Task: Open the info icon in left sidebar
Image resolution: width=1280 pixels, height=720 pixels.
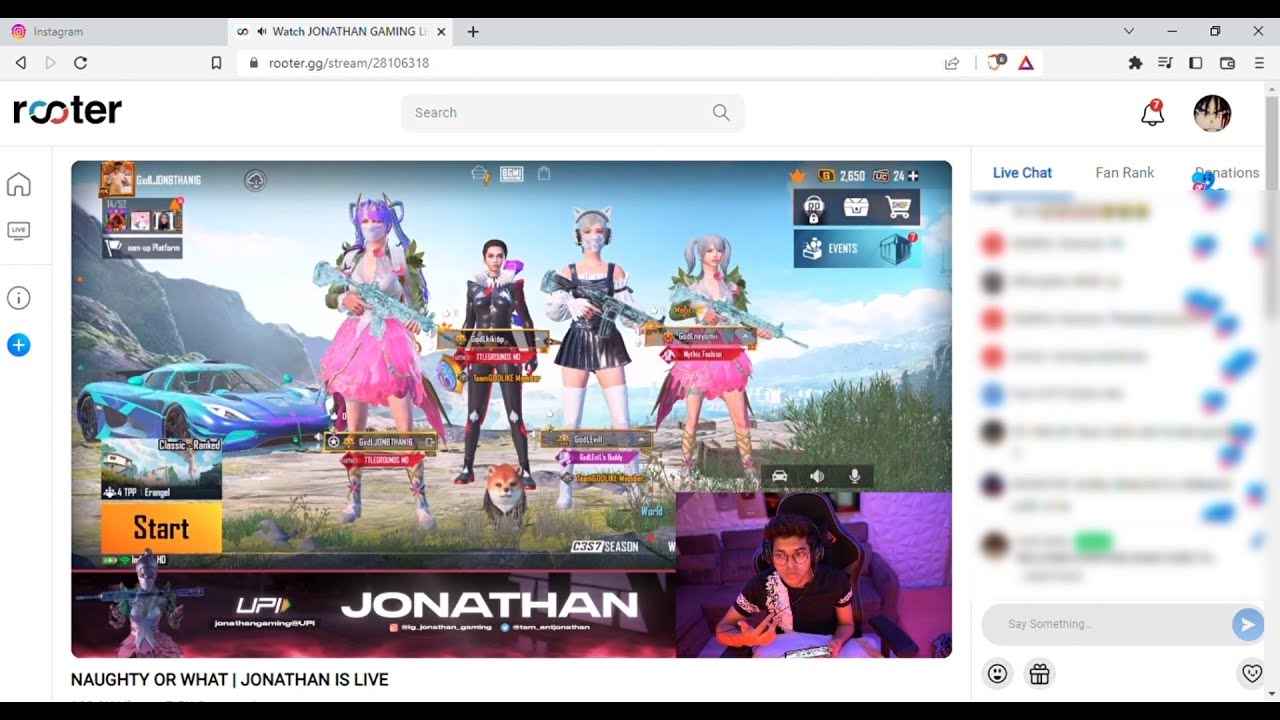Action: point(18,298)
